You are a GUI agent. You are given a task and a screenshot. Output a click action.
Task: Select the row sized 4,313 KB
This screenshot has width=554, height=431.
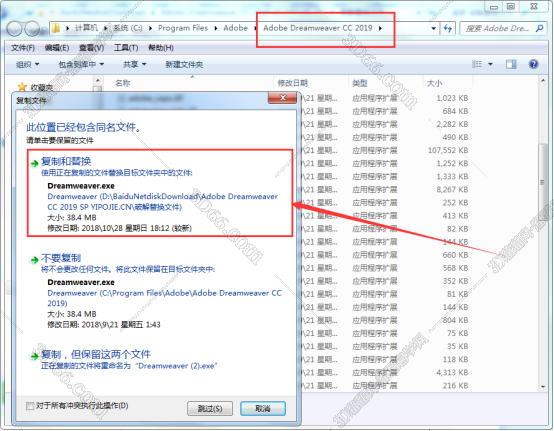pos(385,373)
